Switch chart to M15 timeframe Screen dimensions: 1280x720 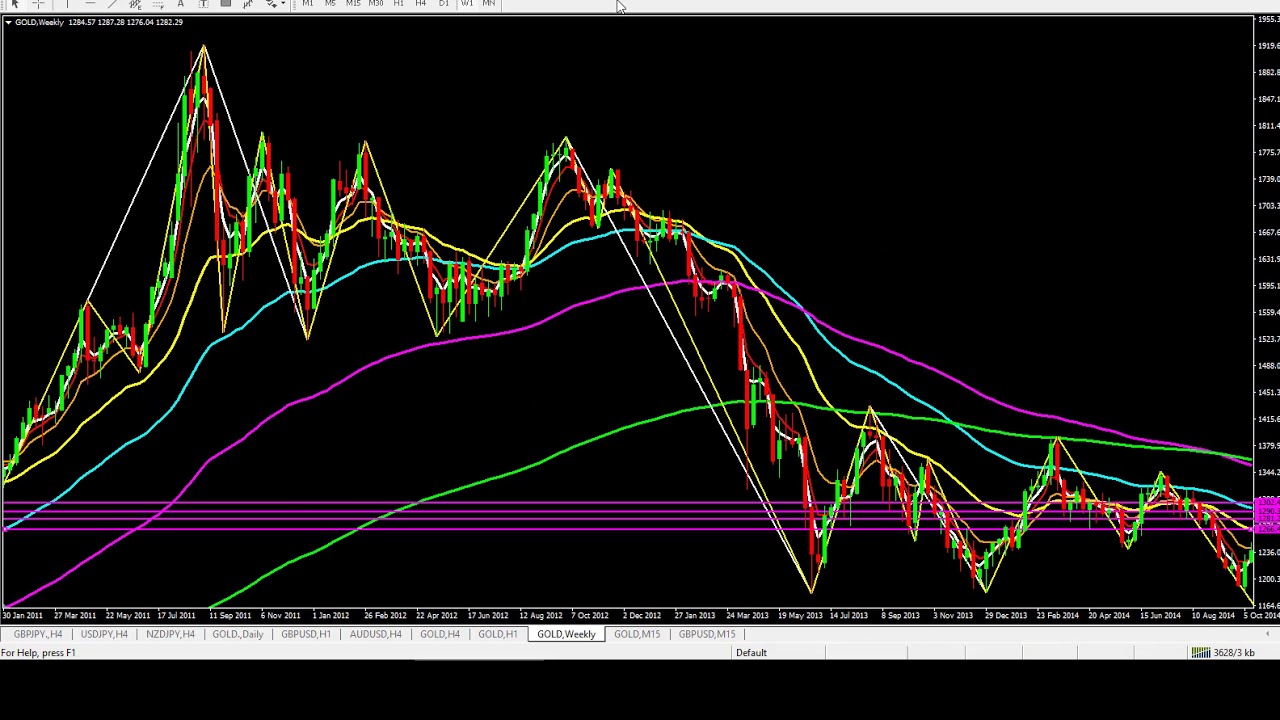point(353,4)
